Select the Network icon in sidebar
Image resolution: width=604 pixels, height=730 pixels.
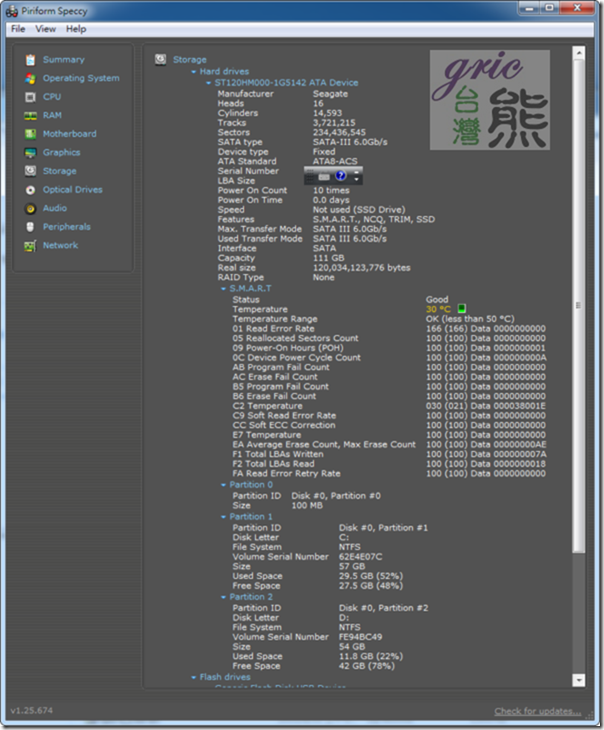pos(30,245)
